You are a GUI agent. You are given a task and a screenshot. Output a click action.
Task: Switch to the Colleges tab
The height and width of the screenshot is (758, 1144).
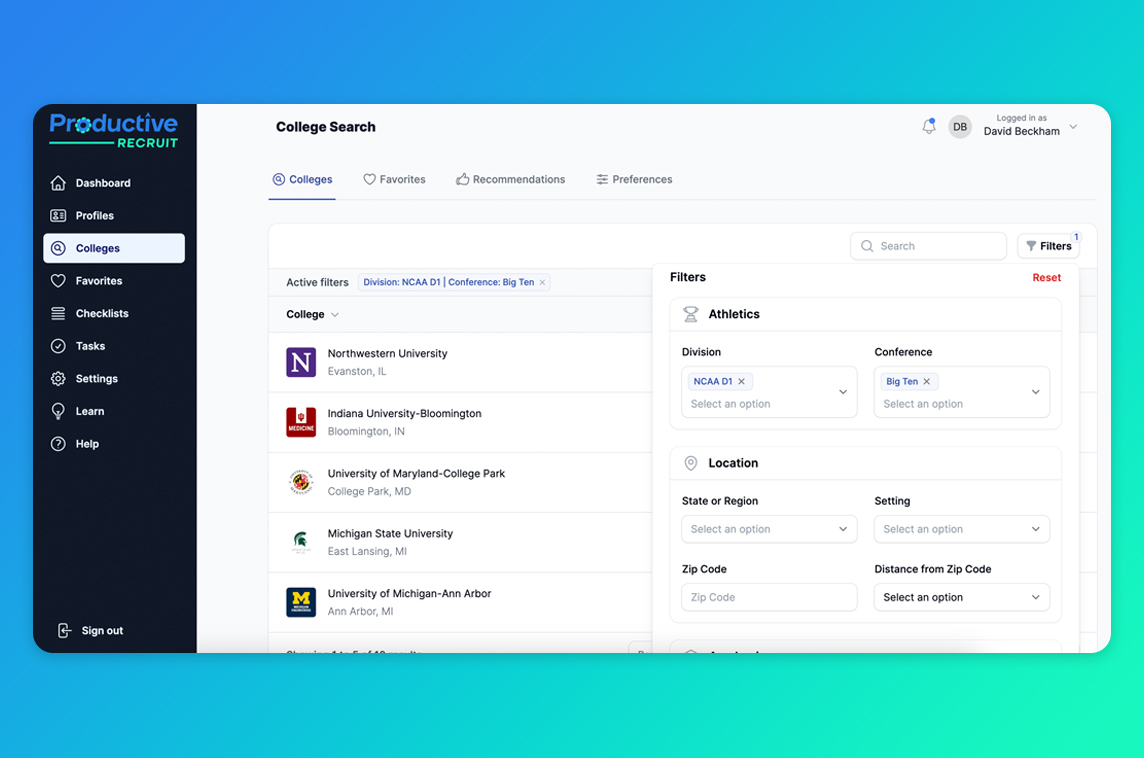tap(302, 179)
